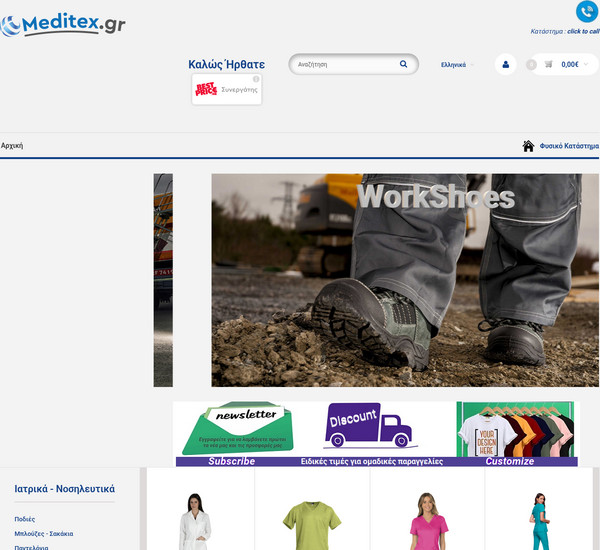600x550 pixels.
Task: Open the Παντελόνια category link
Action: [x=31, y=547]
